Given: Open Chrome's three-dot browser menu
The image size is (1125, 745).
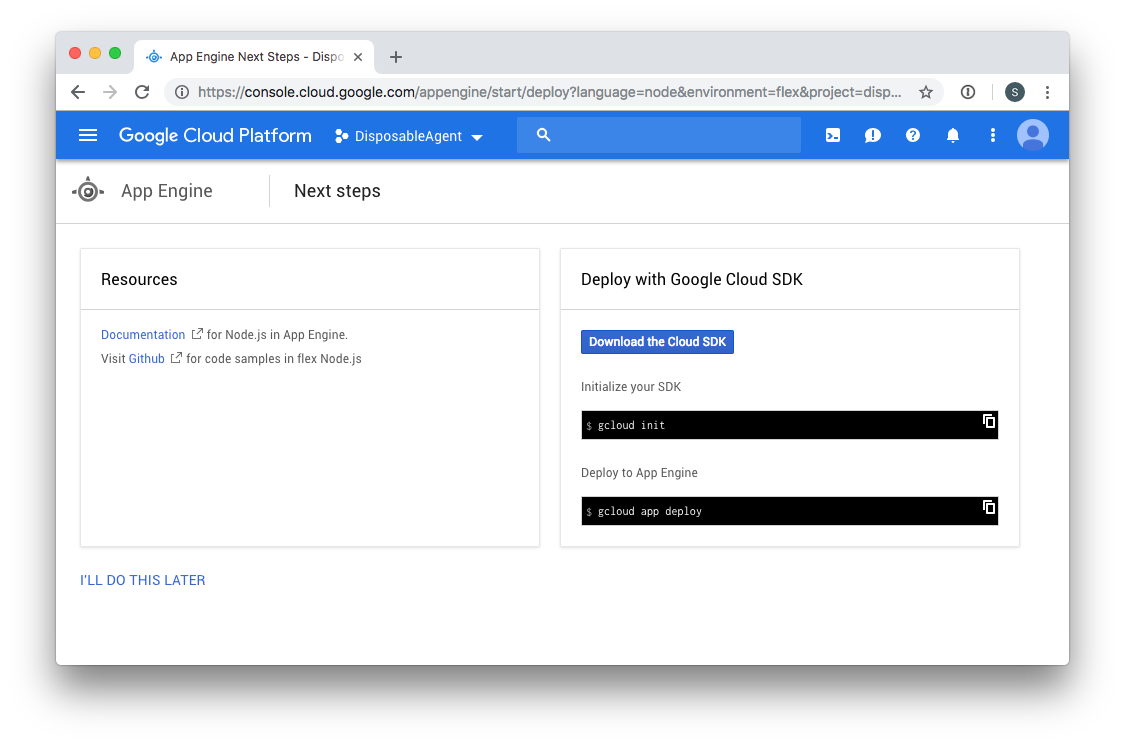Looking at the screenshot, I should (x=1047, y=92).
